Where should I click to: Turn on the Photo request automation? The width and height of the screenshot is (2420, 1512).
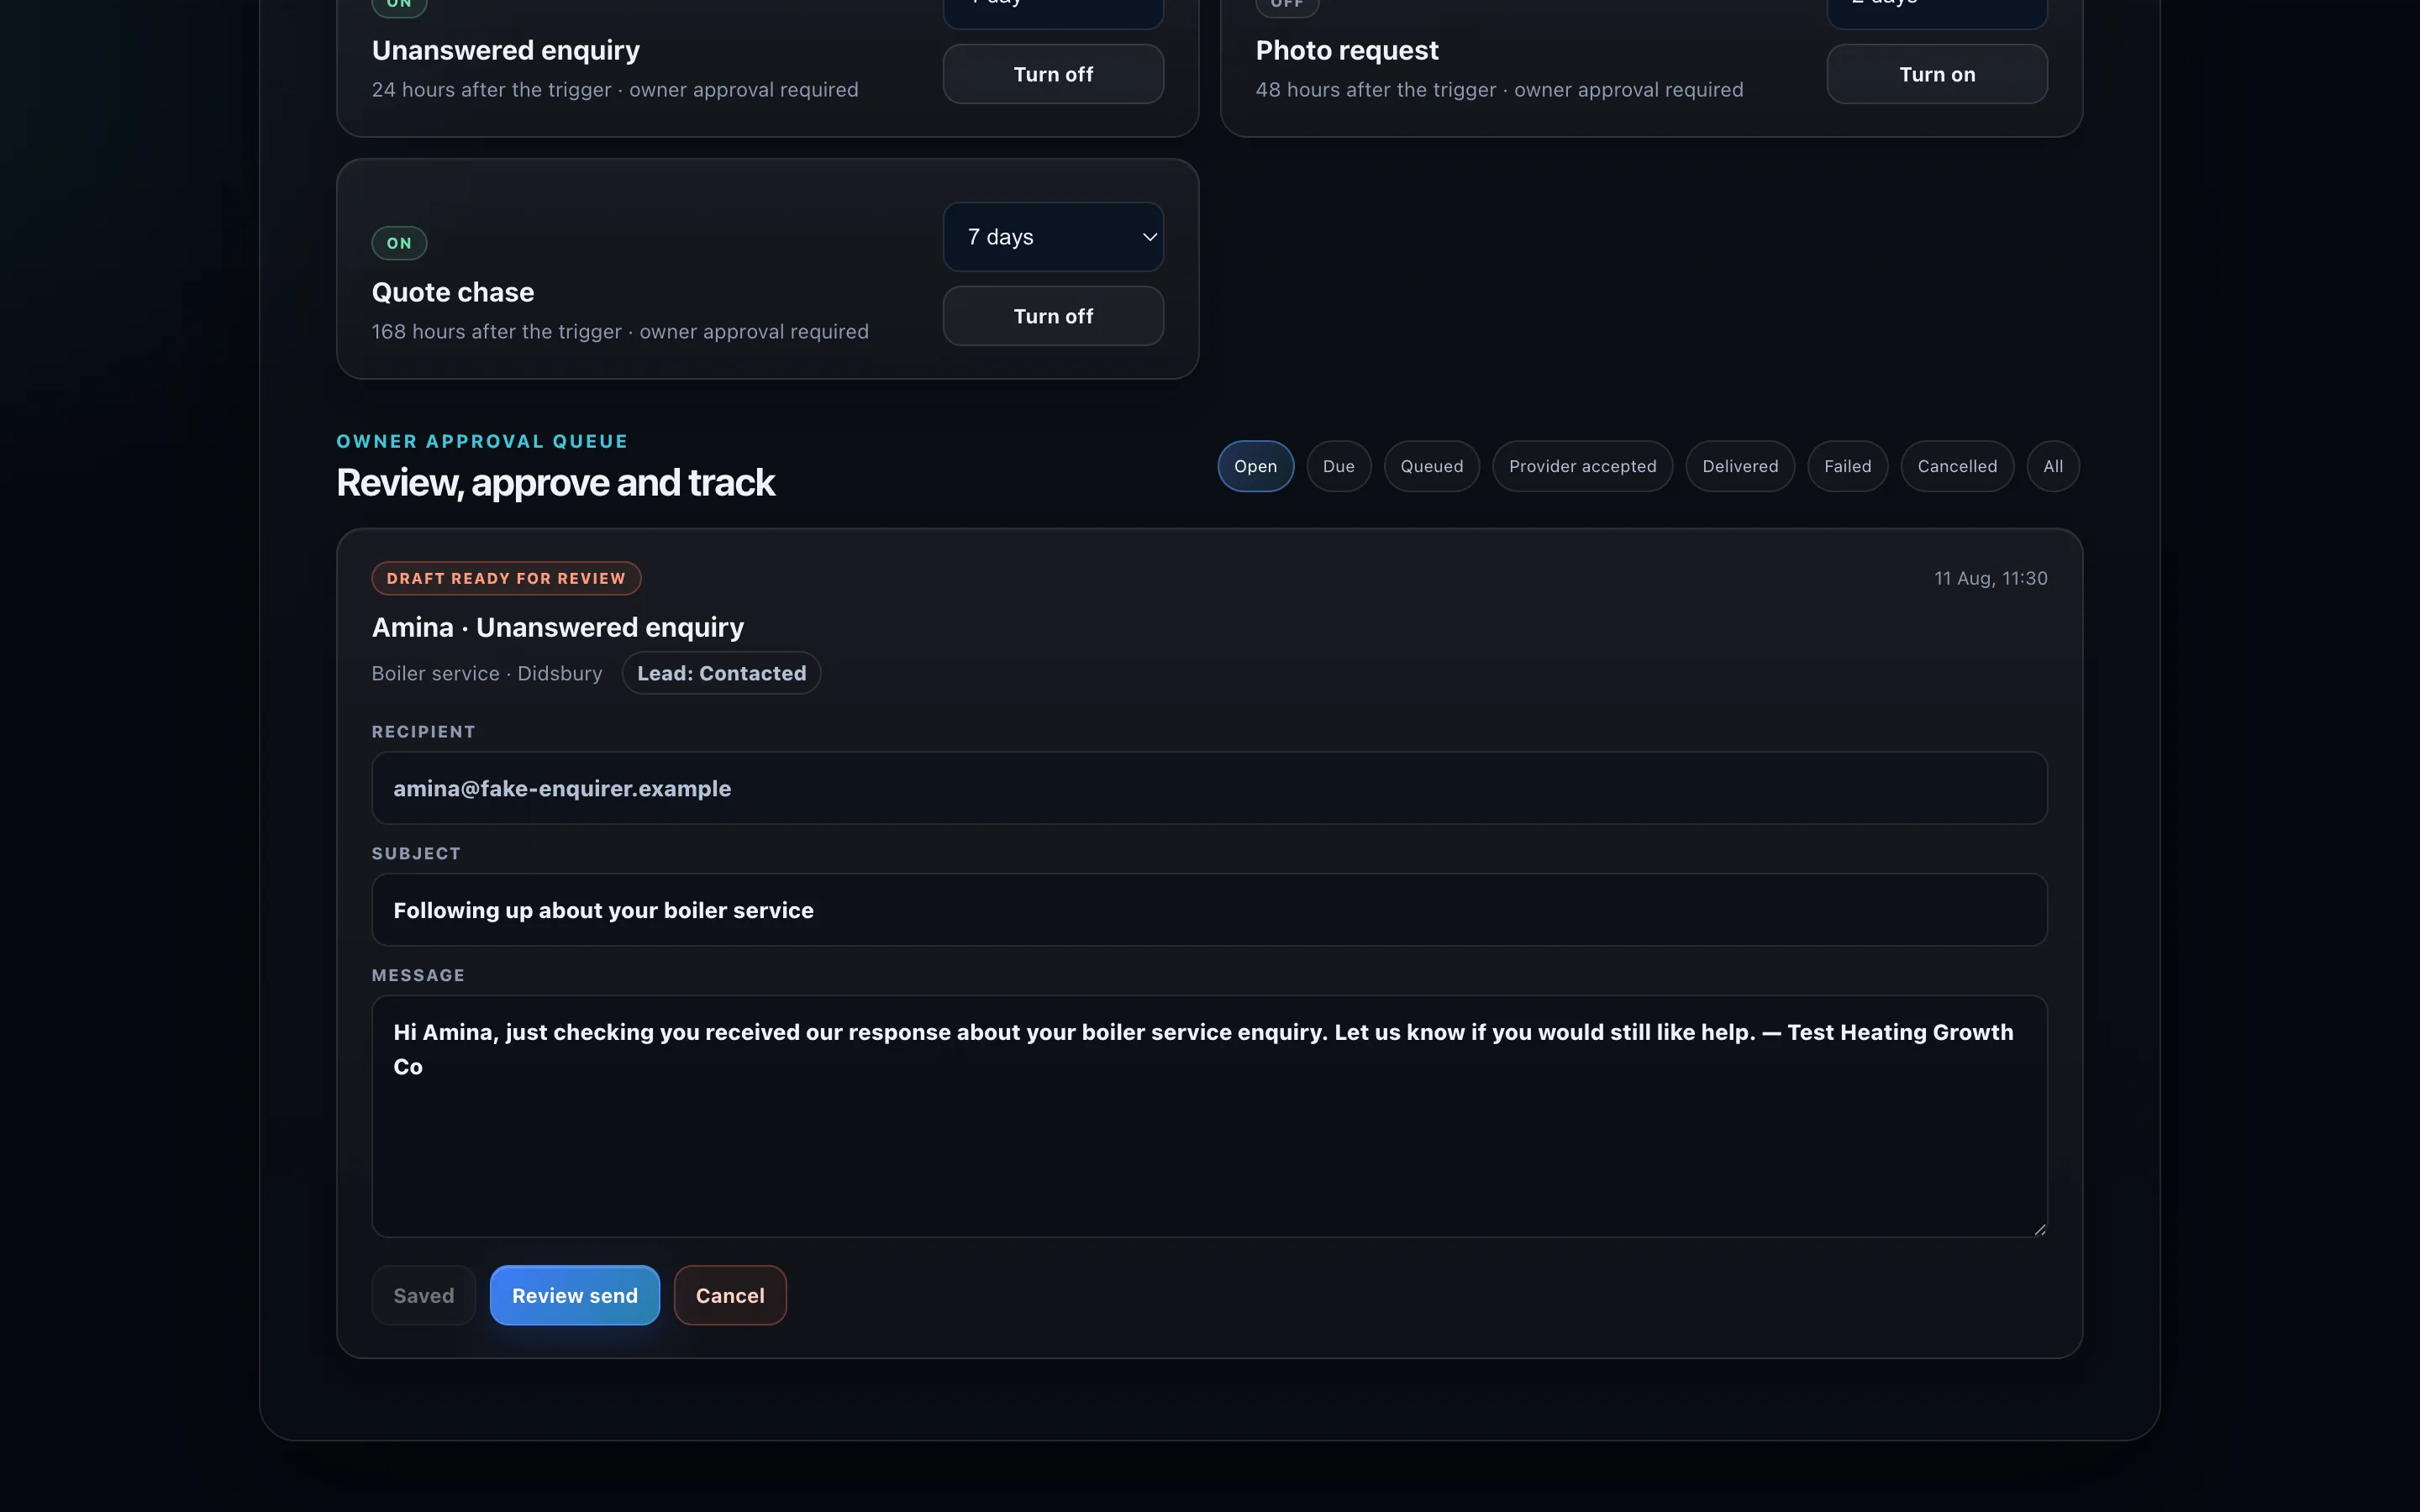pos(1937,74)
